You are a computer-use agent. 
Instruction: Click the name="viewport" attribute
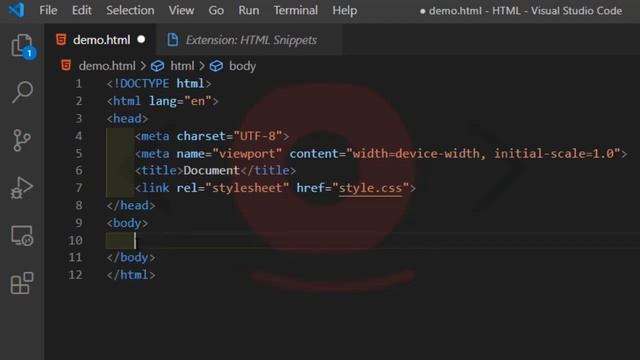pos(229,153)
